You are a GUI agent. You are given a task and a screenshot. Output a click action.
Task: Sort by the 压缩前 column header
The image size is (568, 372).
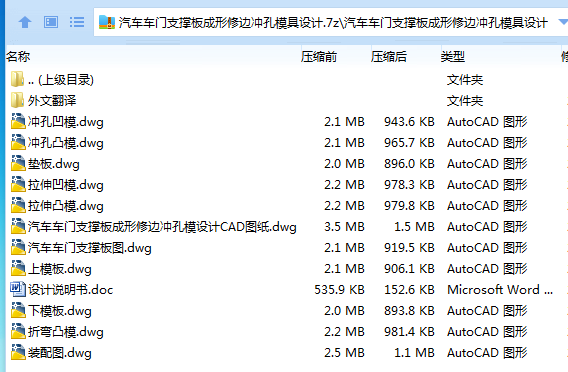319,57
